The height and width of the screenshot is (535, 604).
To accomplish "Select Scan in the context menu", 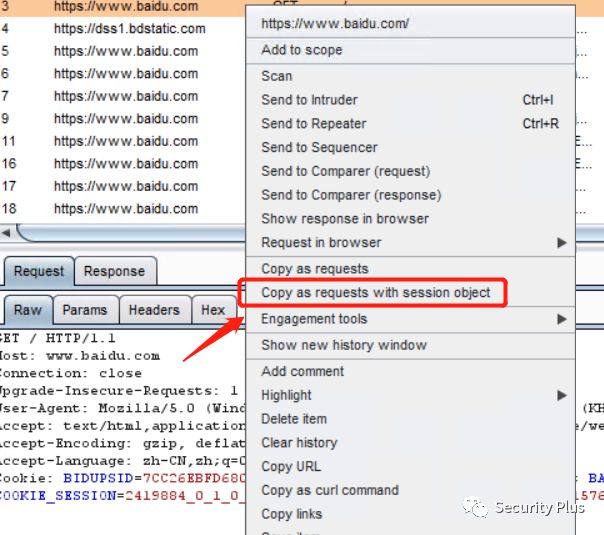I will [411, 76].
